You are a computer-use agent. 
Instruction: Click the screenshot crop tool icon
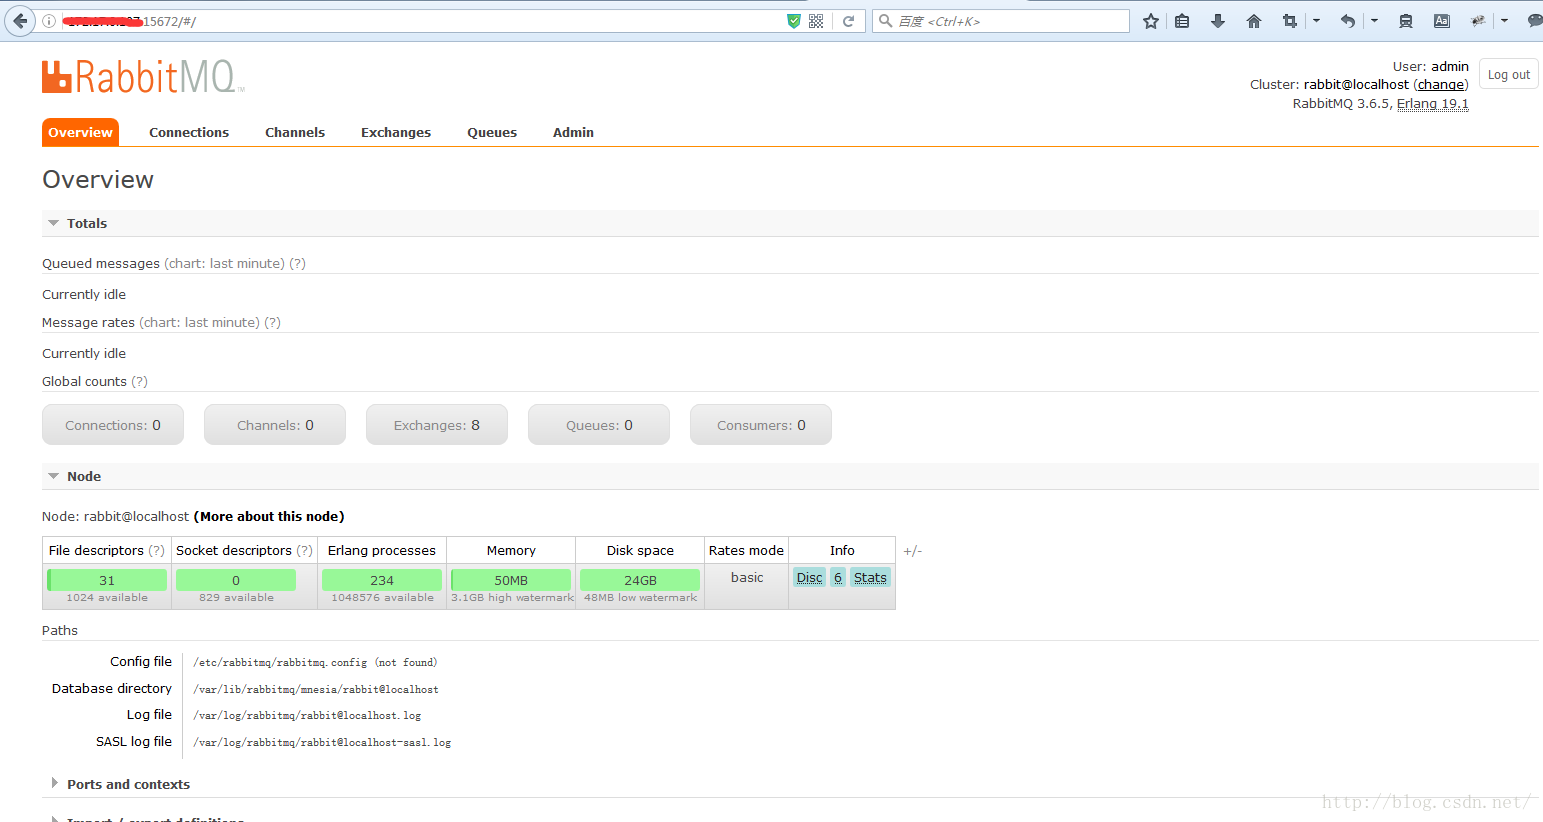coord(1290,21)
